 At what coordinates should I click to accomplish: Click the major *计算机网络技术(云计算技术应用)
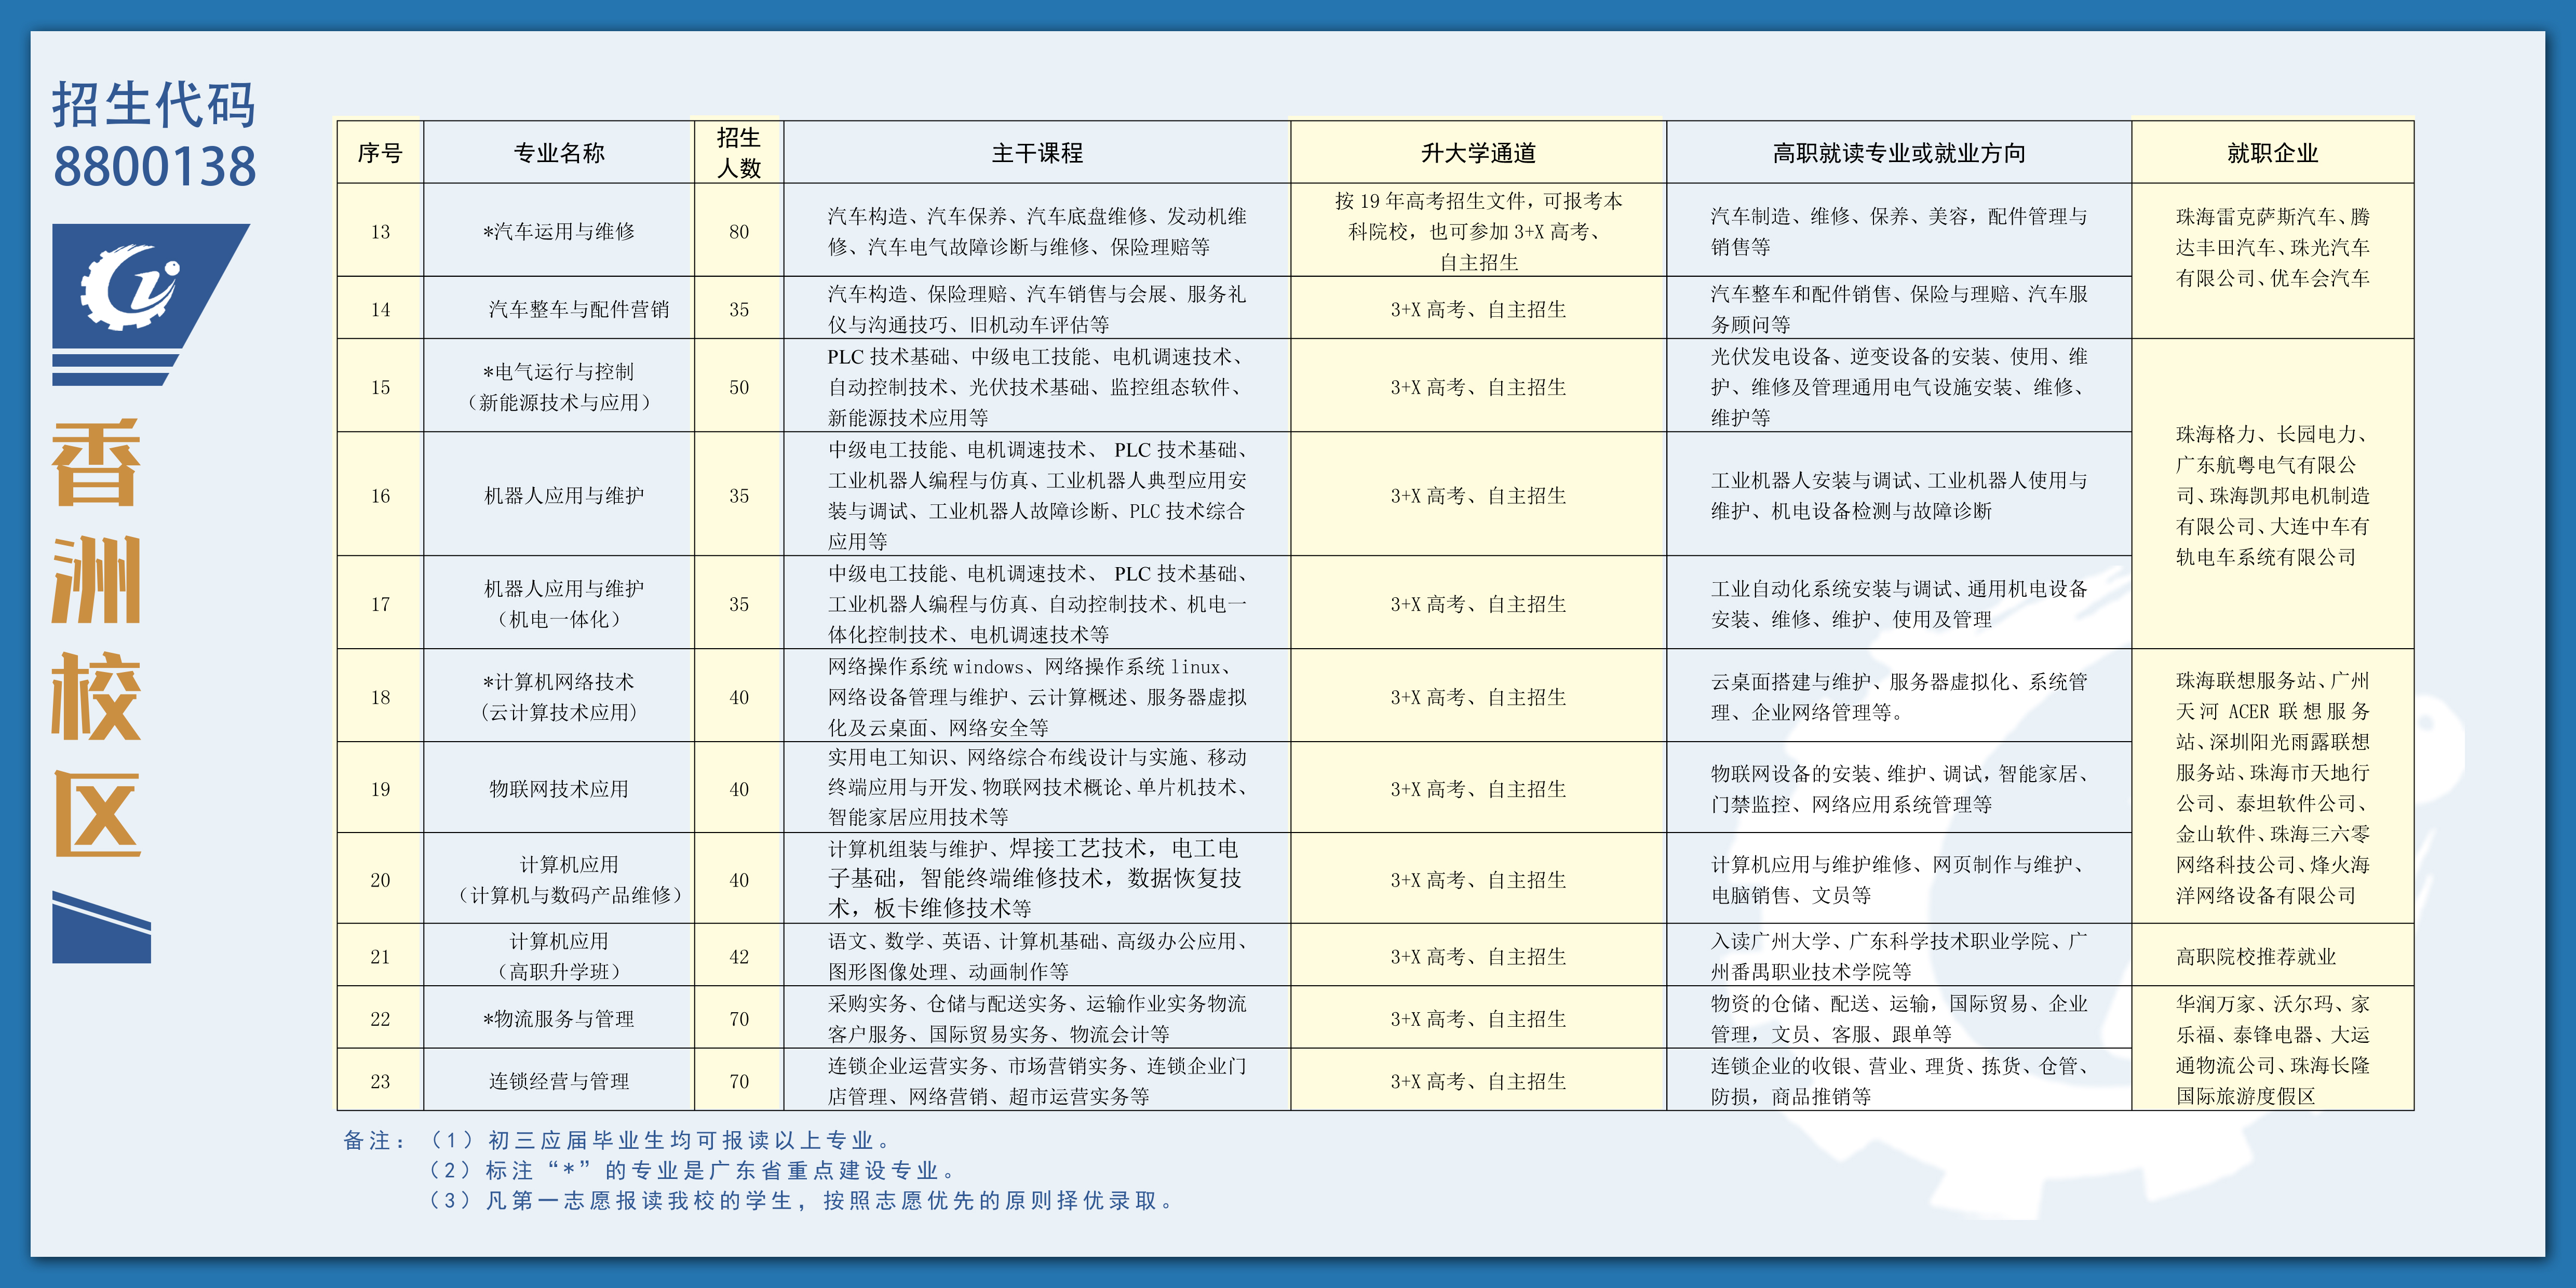[559, 697]
